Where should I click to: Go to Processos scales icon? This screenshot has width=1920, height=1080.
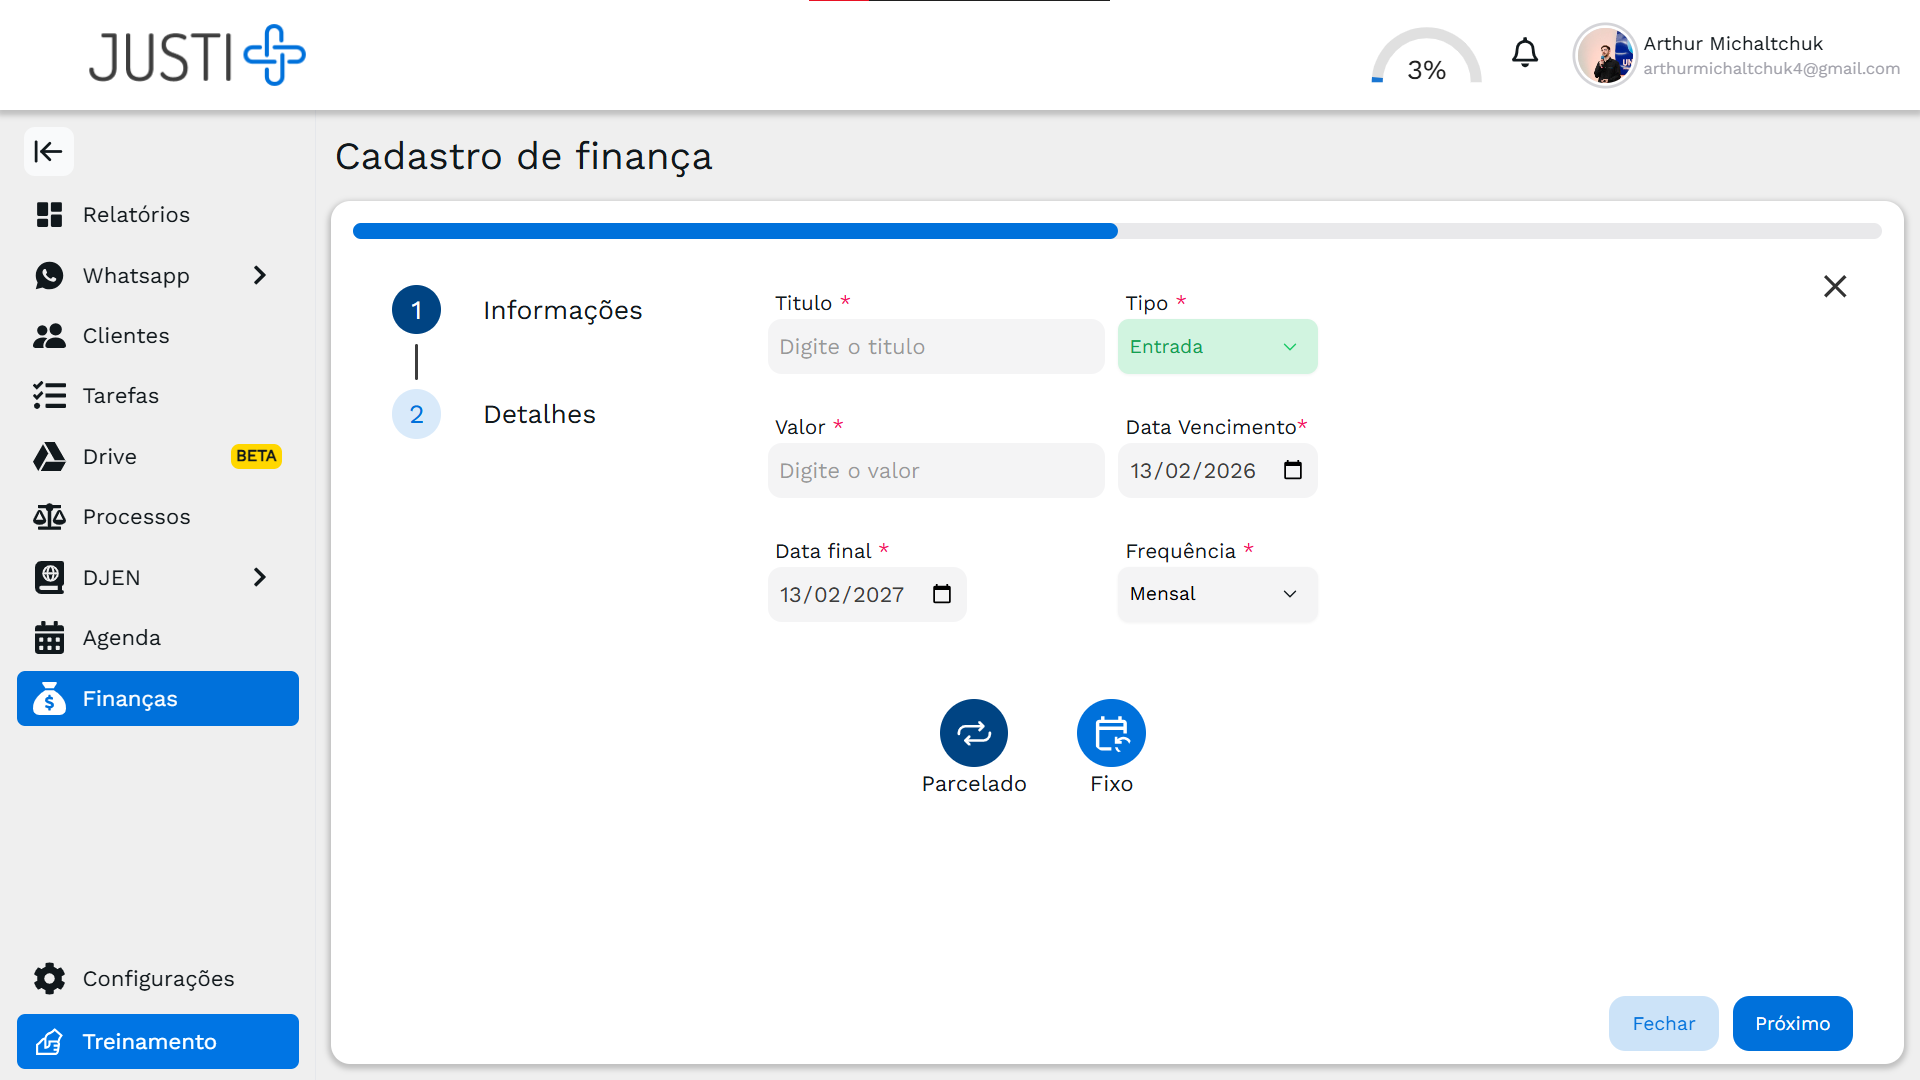pos(49,517)
